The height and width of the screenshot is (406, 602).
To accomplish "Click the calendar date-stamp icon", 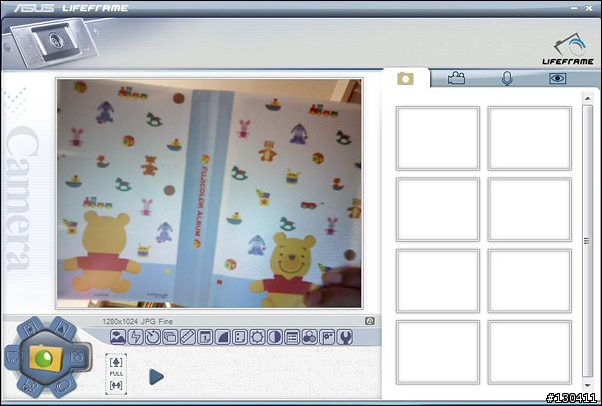I will pos(205,337).
